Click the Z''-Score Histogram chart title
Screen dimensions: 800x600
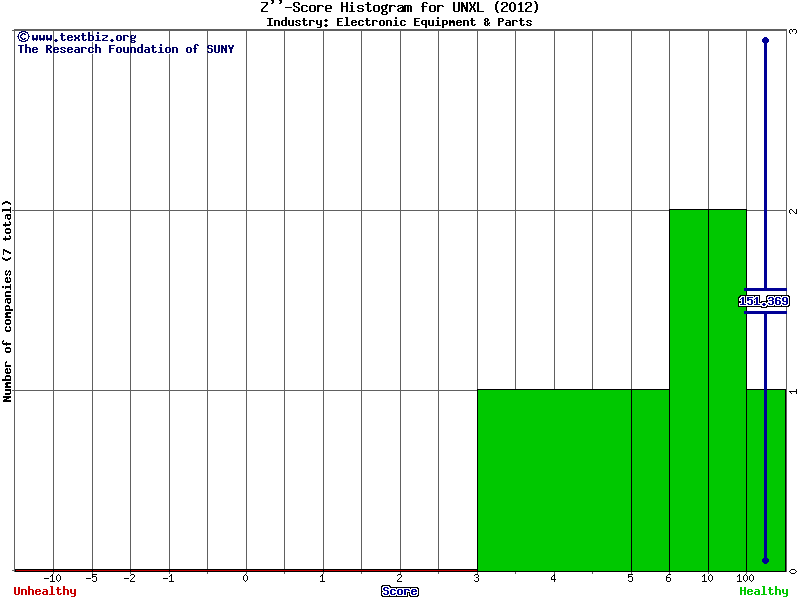399,8
